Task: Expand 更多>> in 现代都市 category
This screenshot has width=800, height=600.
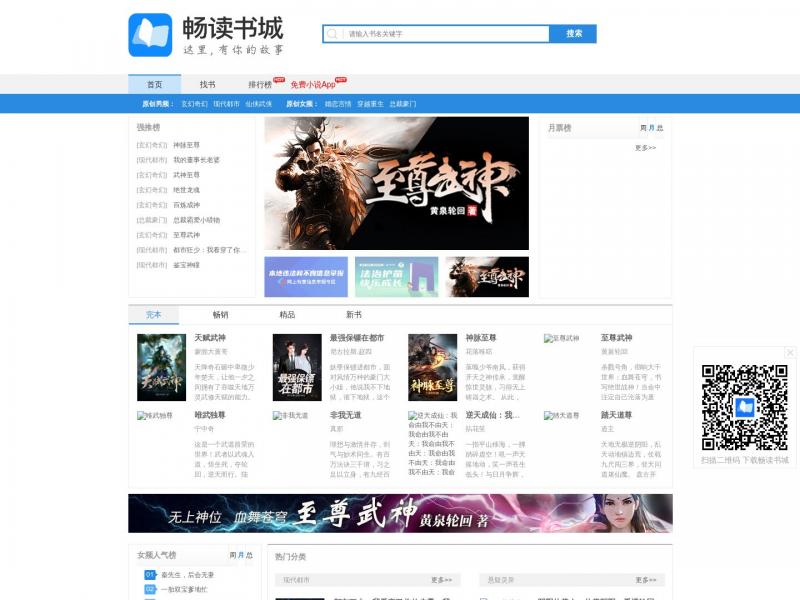Action: pos(441,580)
